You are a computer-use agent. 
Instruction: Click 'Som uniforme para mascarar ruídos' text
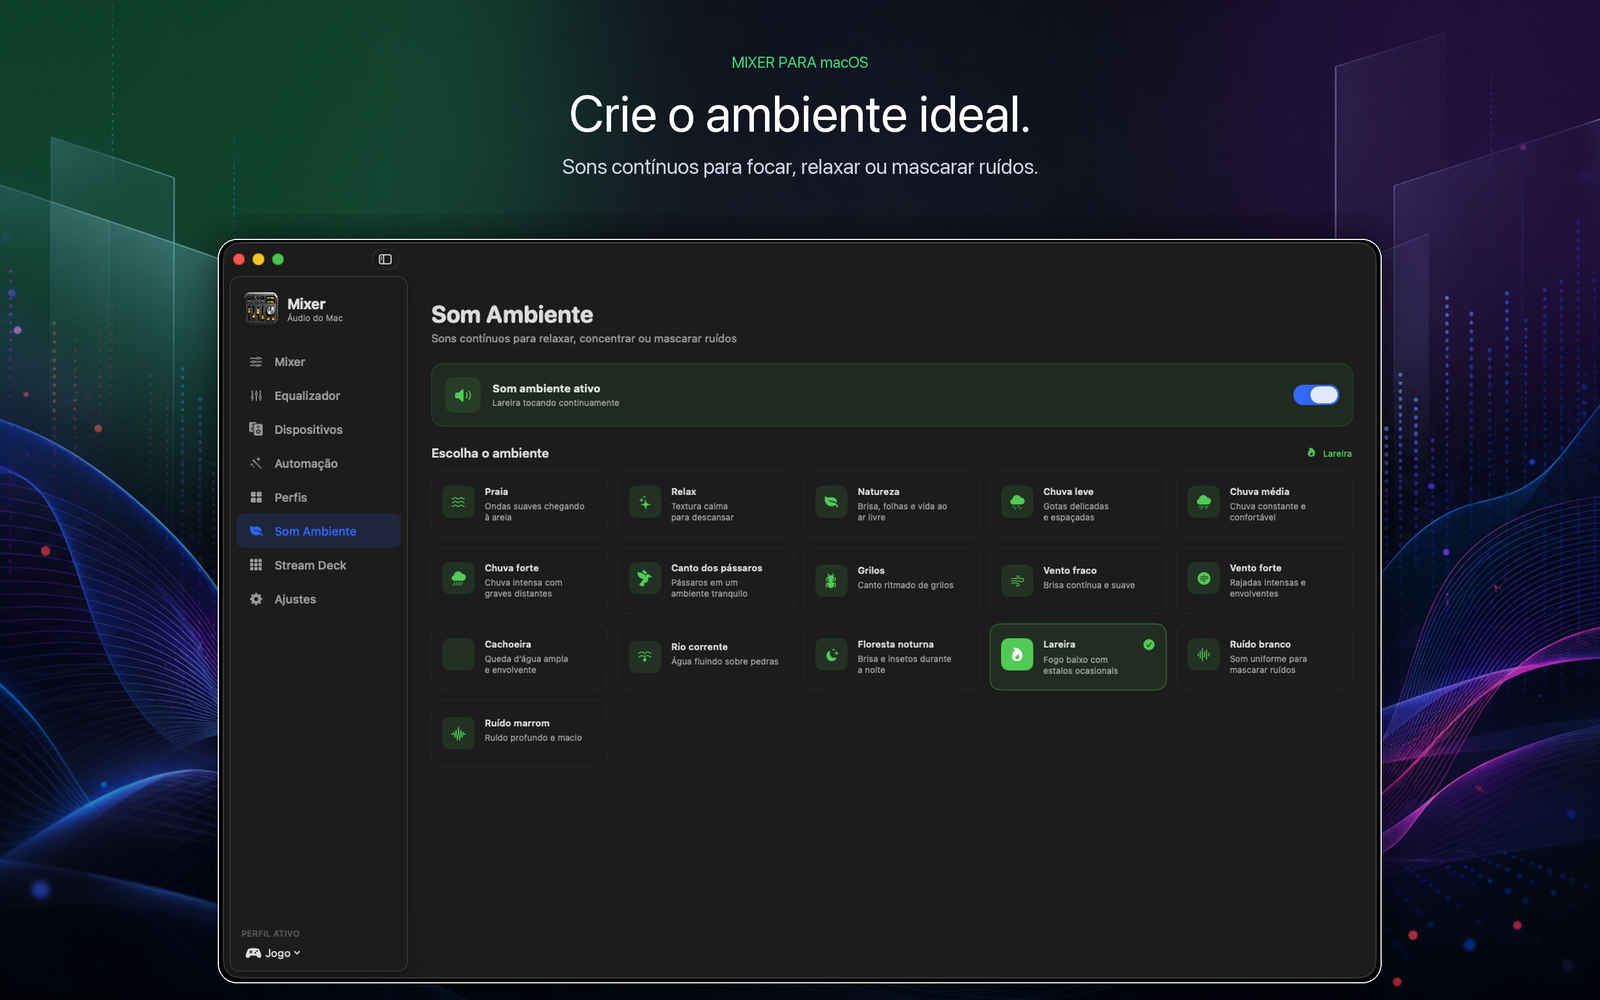[1268, 664]
